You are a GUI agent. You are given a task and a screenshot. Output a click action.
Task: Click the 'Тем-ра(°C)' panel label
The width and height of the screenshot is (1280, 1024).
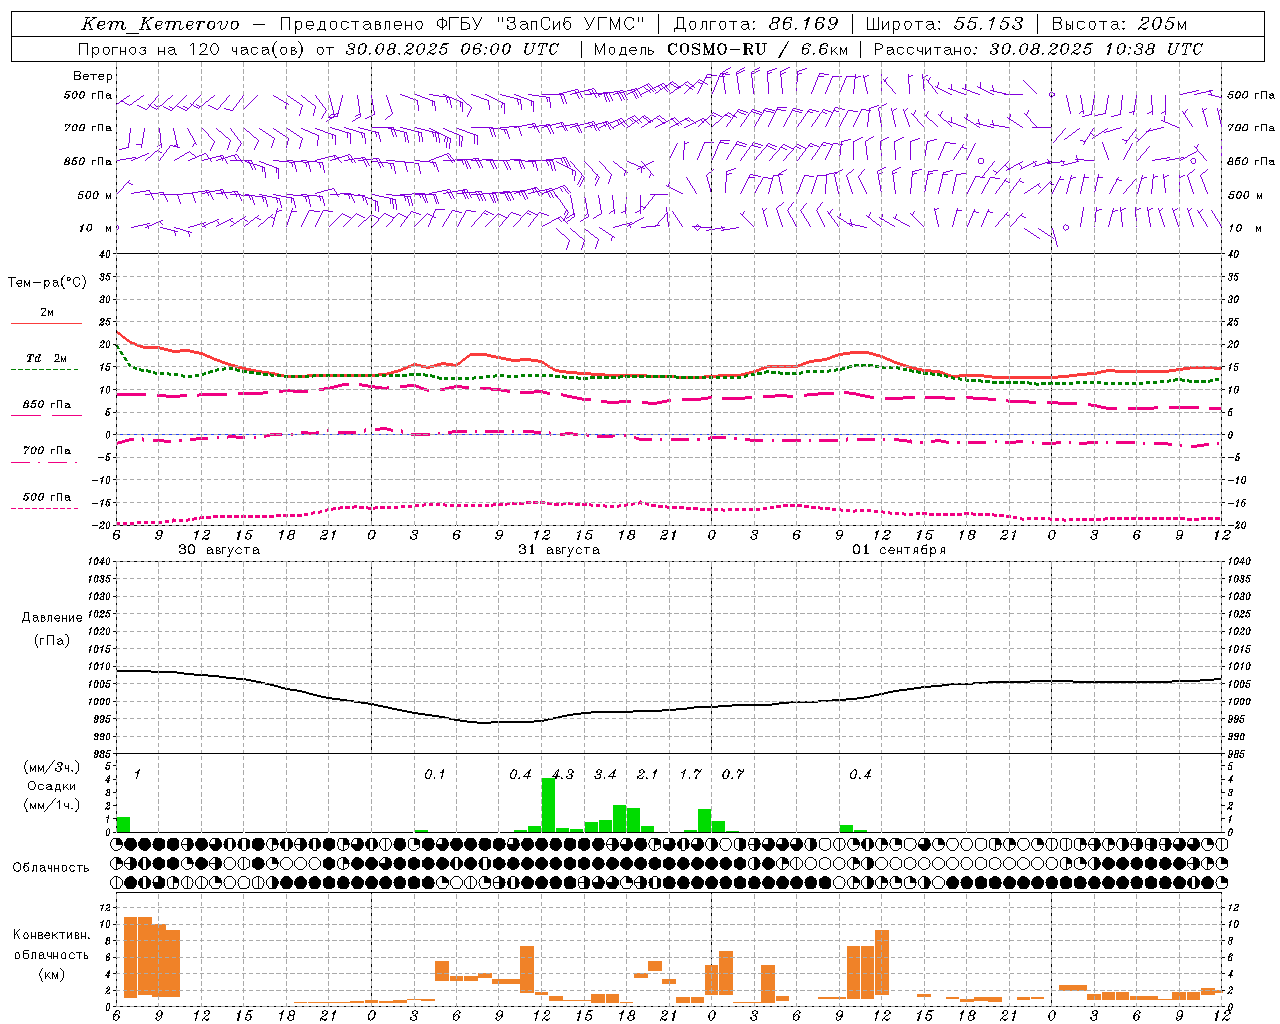click(x=47, y=283)
